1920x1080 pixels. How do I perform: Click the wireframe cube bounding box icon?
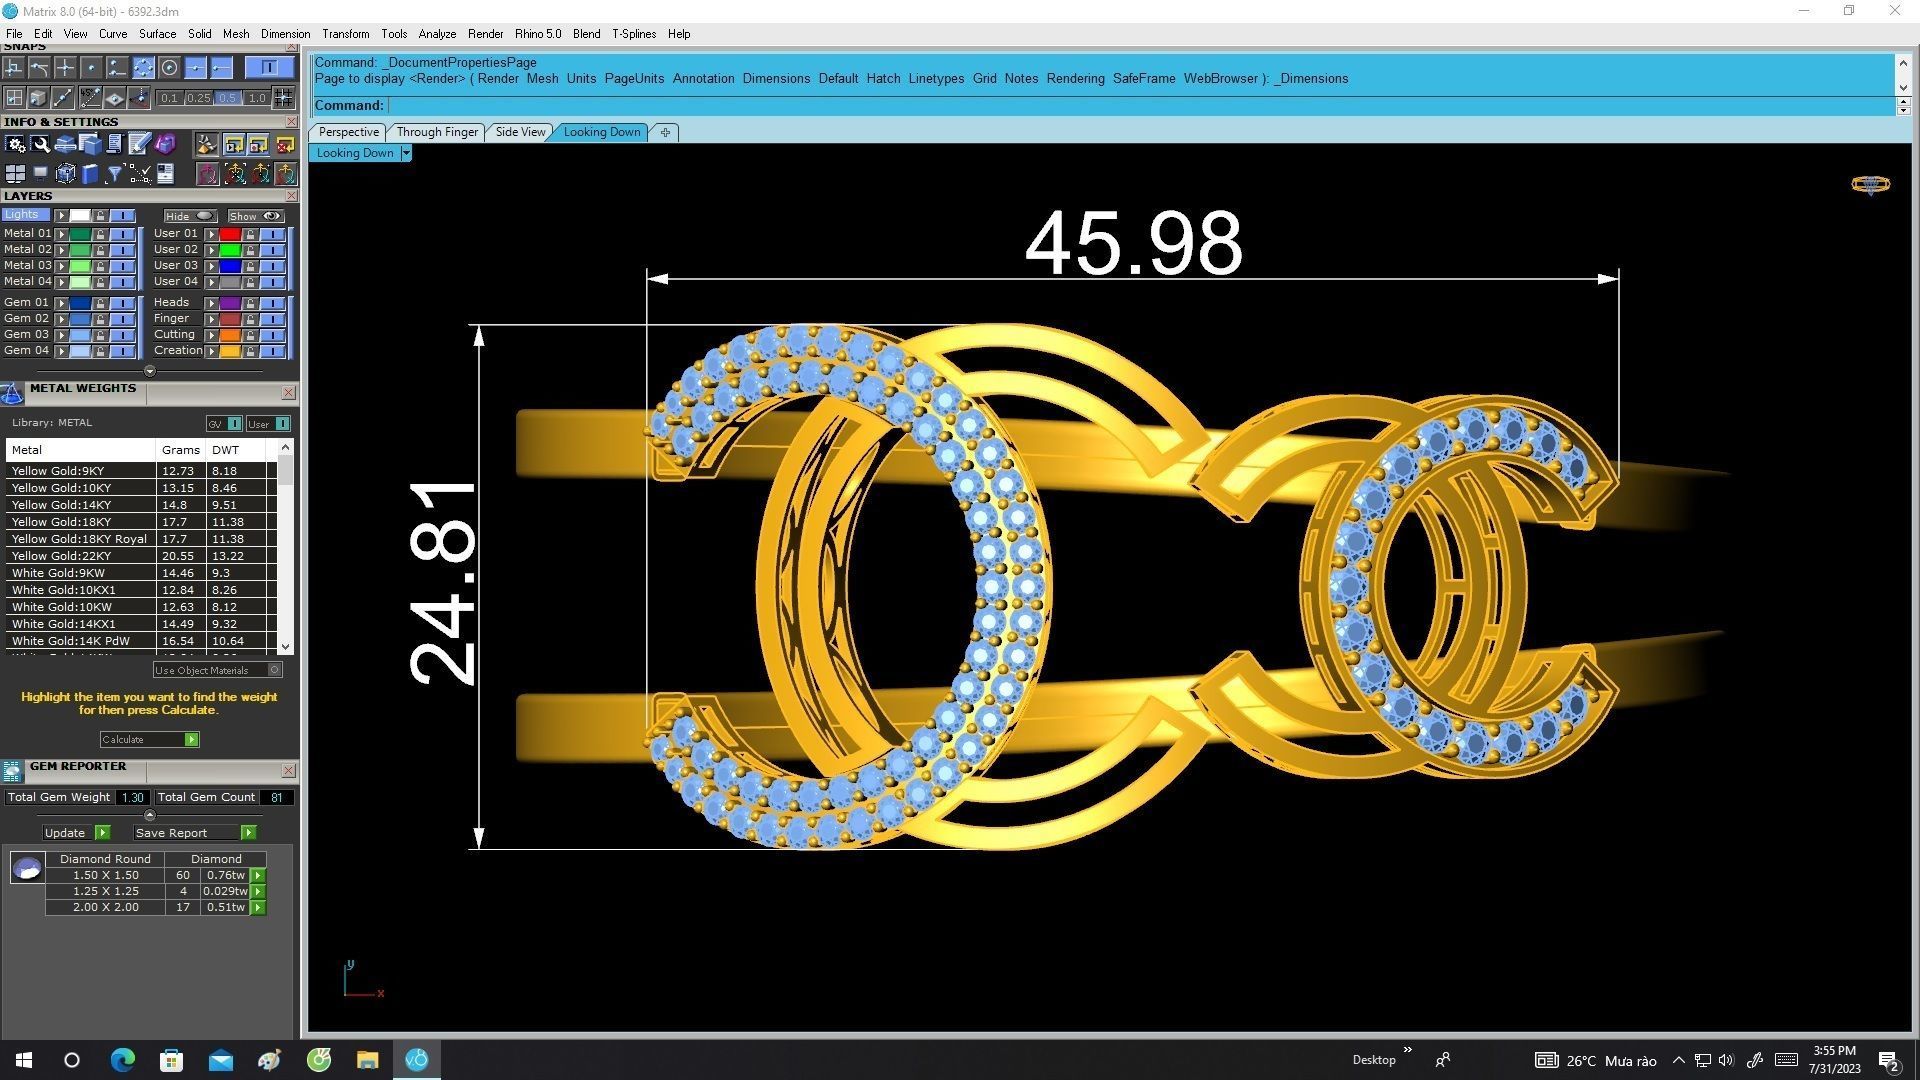(x=66, y=174)
